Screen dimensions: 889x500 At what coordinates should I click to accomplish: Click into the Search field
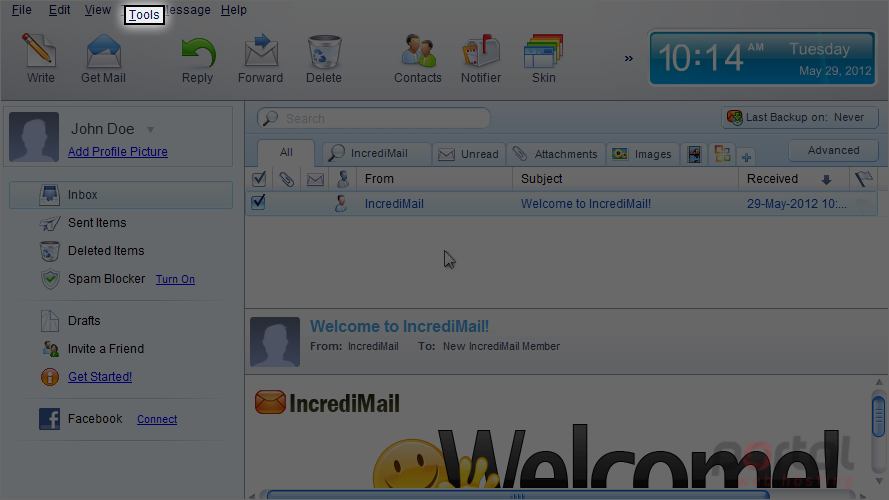(374, 118)
